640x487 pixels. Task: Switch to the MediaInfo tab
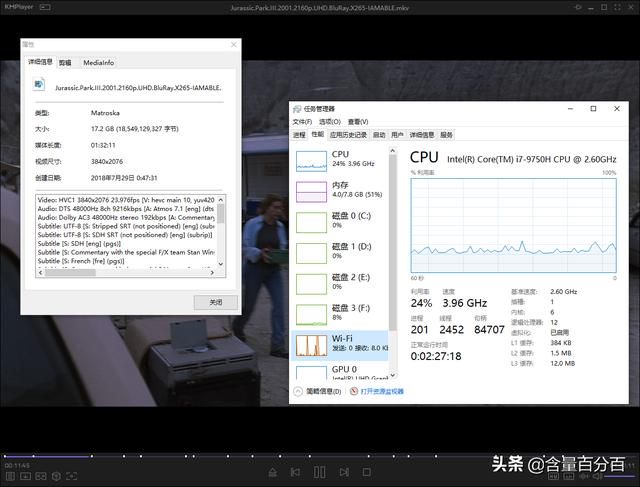(98, 62)
